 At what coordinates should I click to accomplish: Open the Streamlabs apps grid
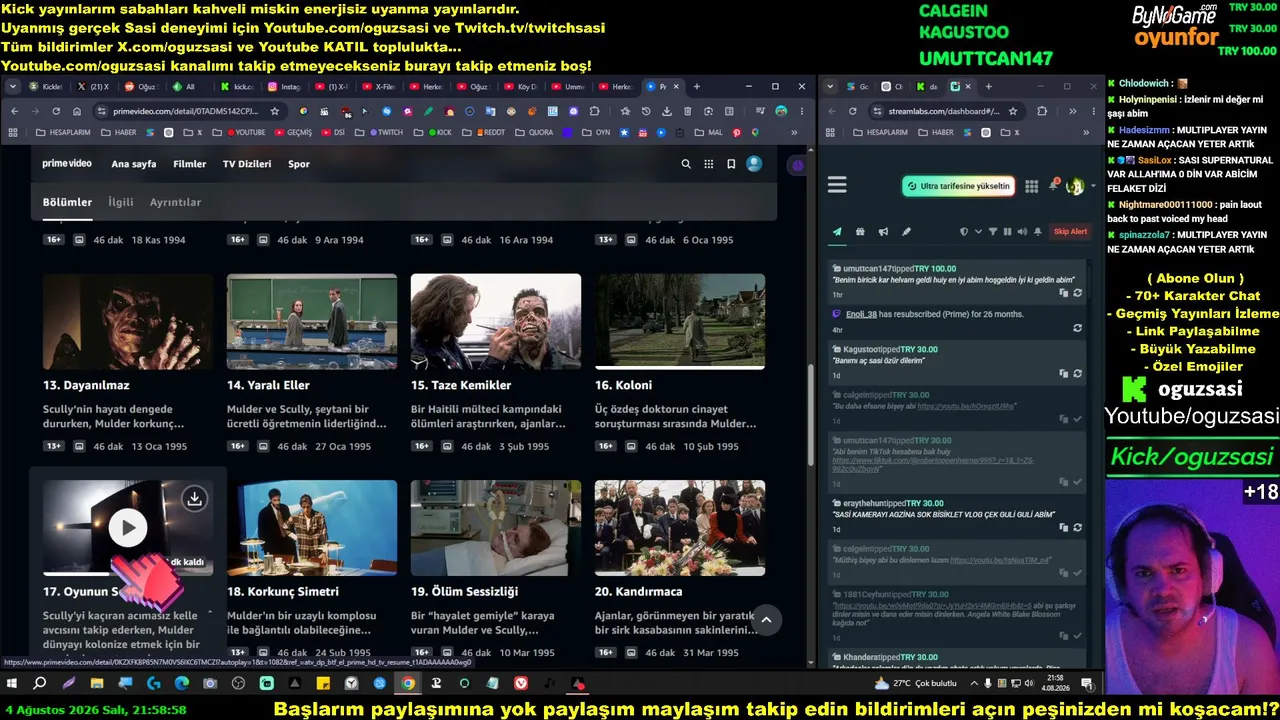click(x=1031, y=186)
